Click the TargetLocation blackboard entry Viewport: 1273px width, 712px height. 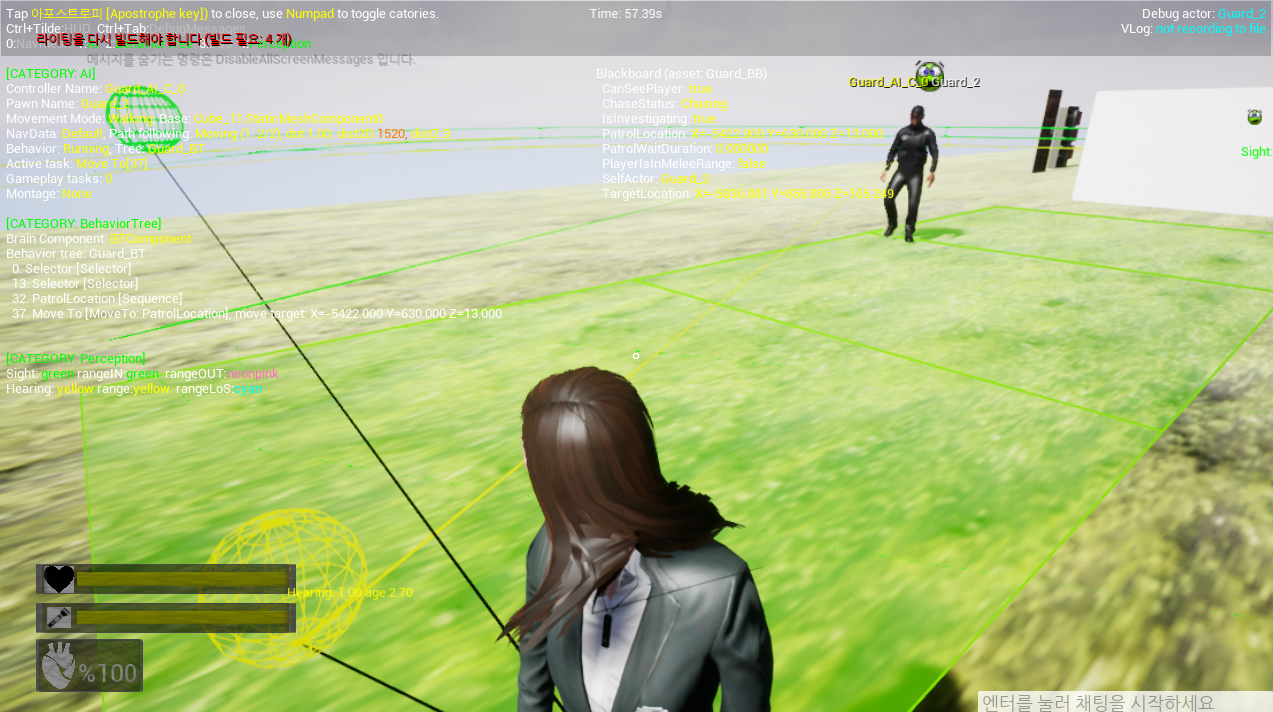point(748,194)
